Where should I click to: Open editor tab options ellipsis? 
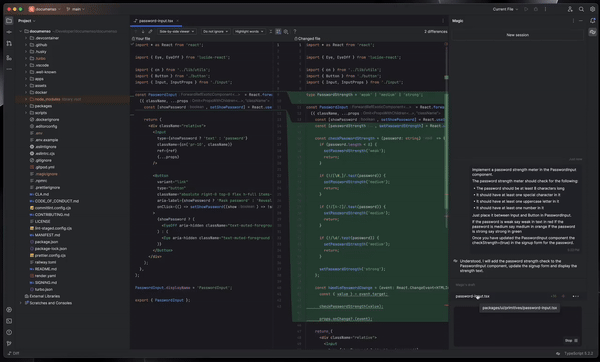click(443, 21)
